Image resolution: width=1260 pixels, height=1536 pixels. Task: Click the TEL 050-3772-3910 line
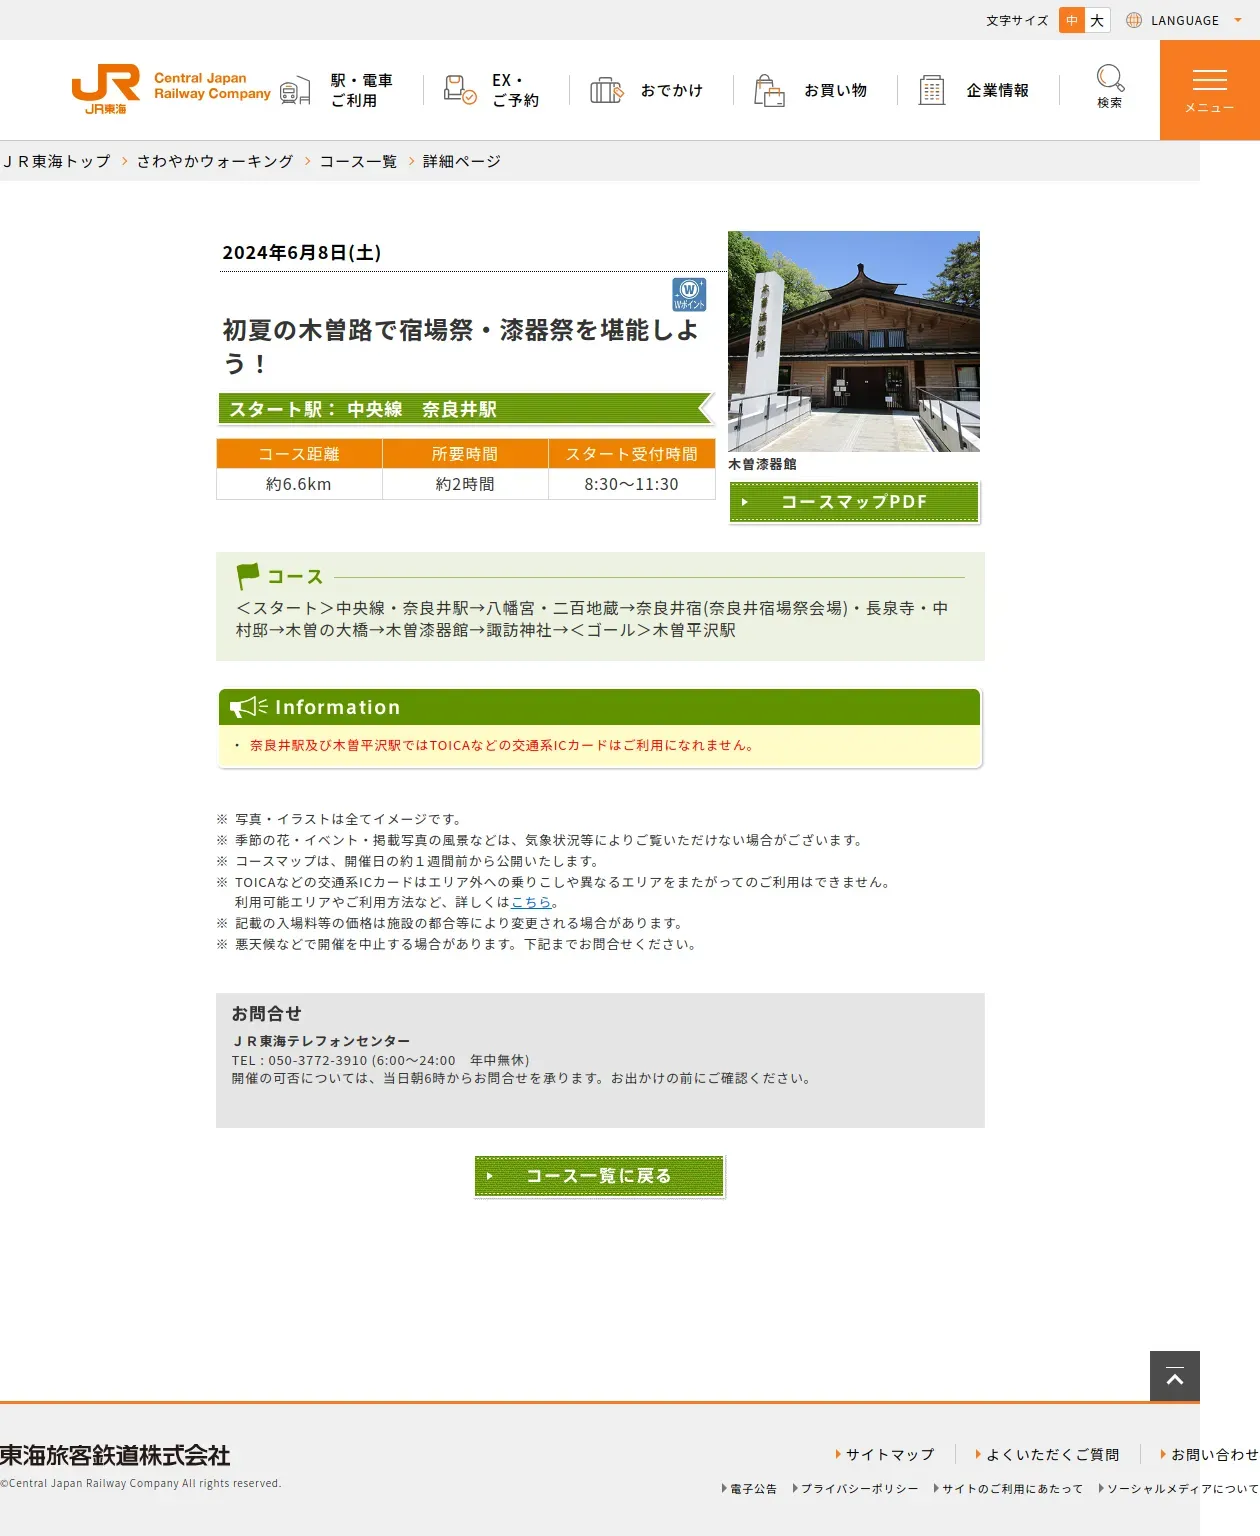[x=381, y=1060]
